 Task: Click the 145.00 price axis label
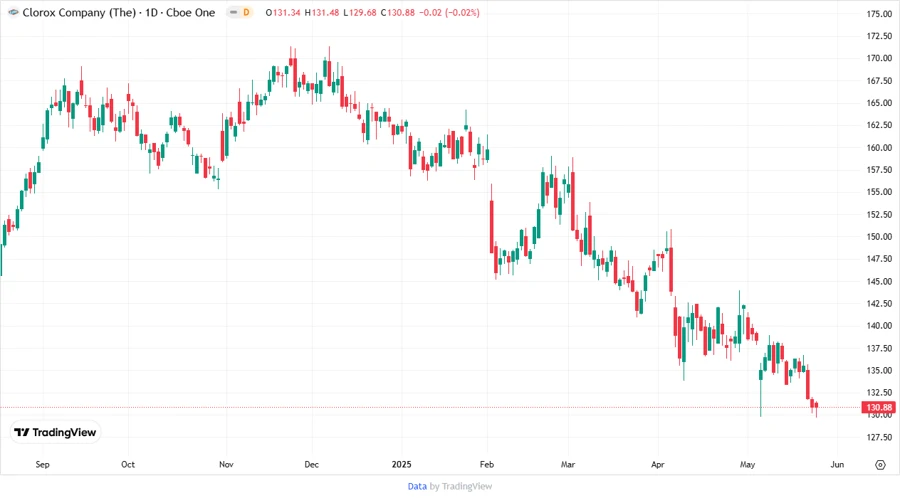879,281
